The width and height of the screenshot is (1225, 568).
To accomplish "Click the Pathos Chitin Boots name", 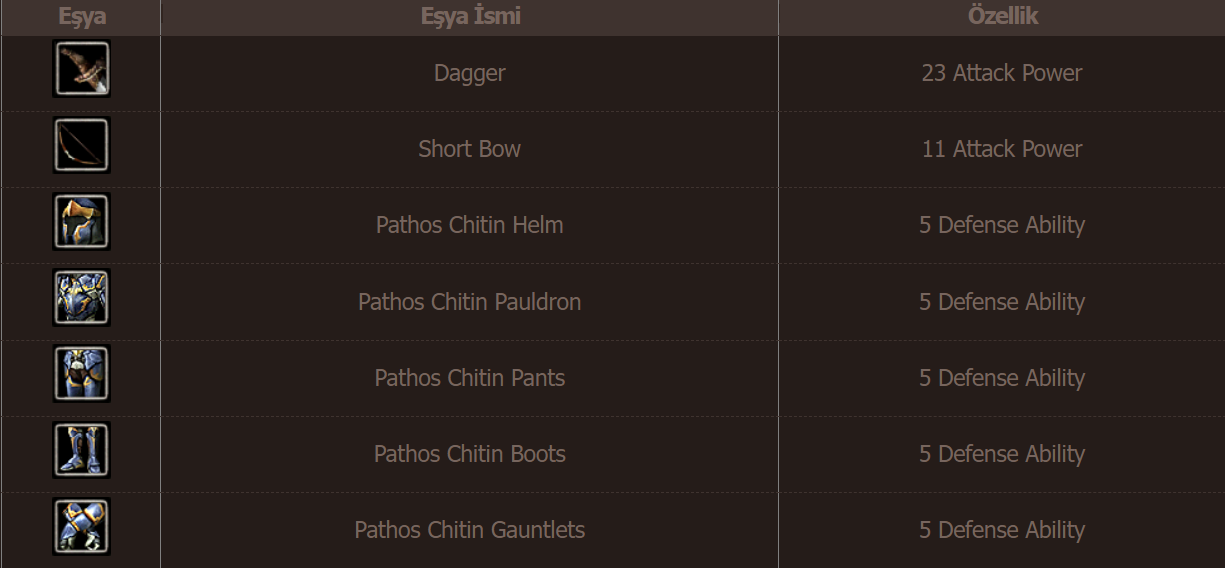I will 469,454.
